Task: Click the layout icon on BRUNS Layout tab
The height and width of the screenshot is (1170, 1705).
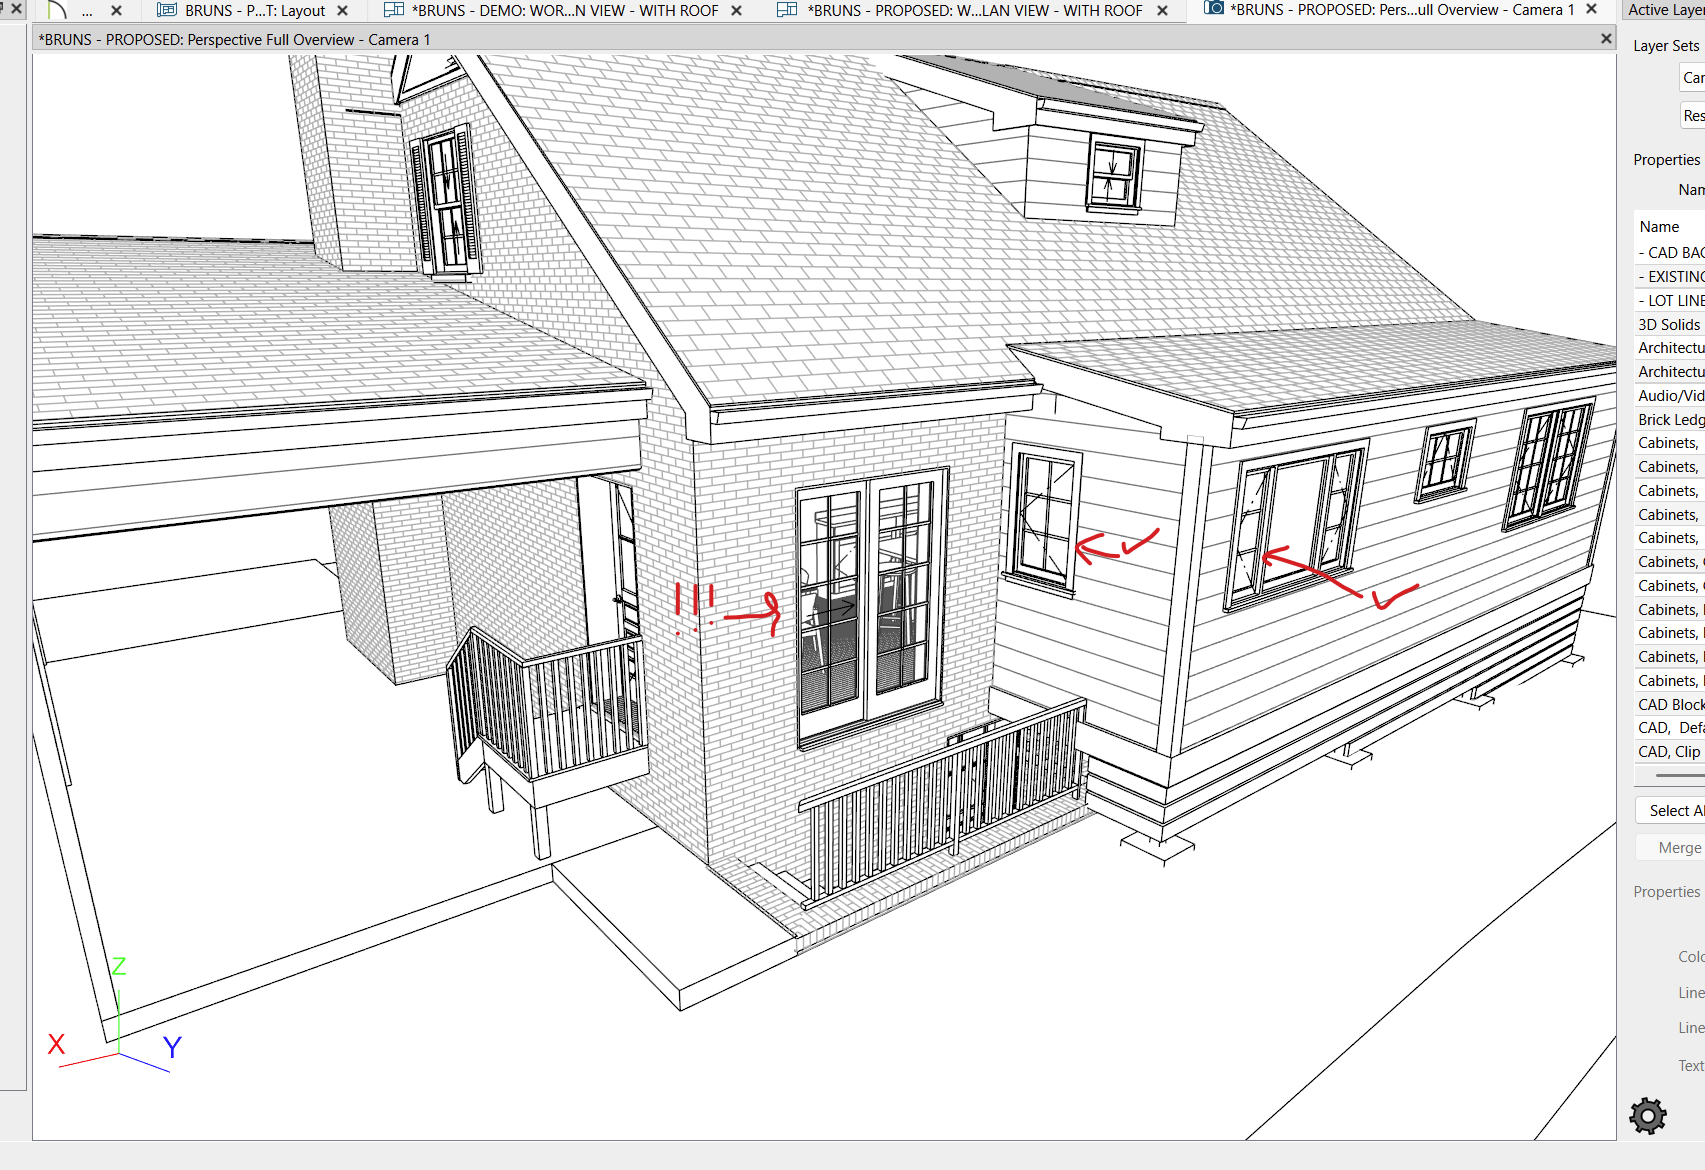Action: [x=167, y=10]
